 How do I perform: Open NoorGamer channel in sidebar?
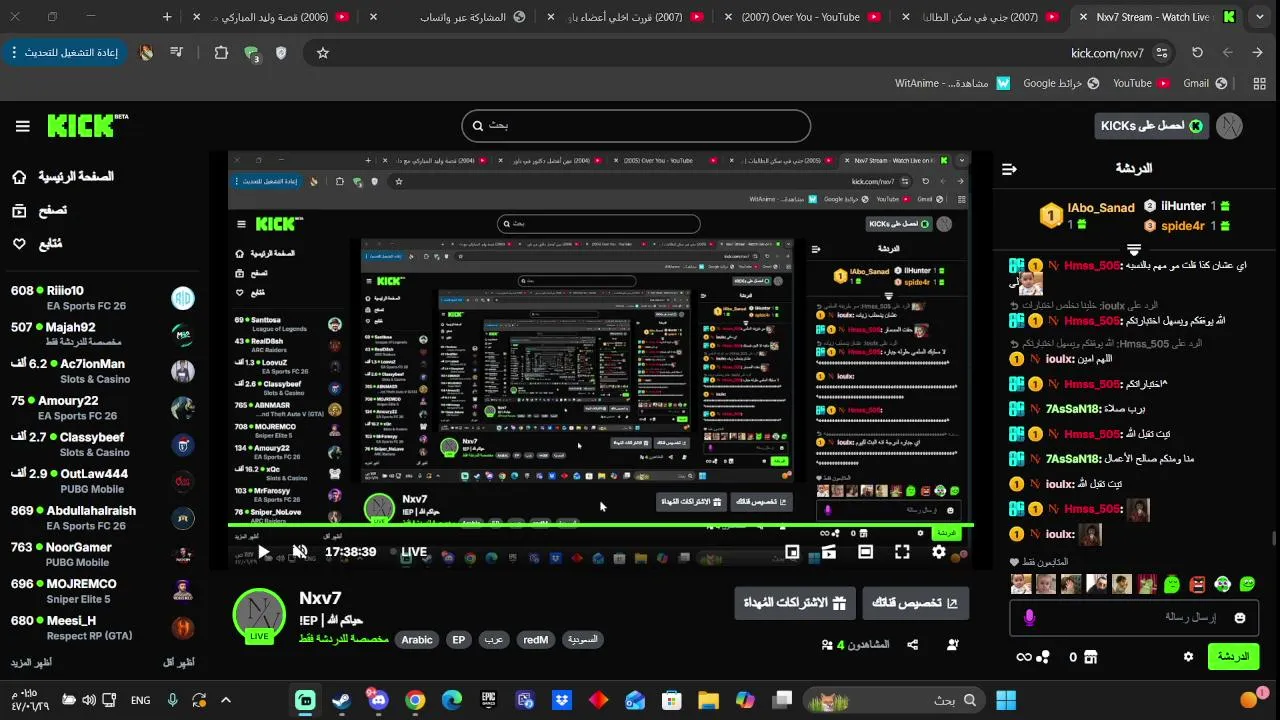click(102, 554)
